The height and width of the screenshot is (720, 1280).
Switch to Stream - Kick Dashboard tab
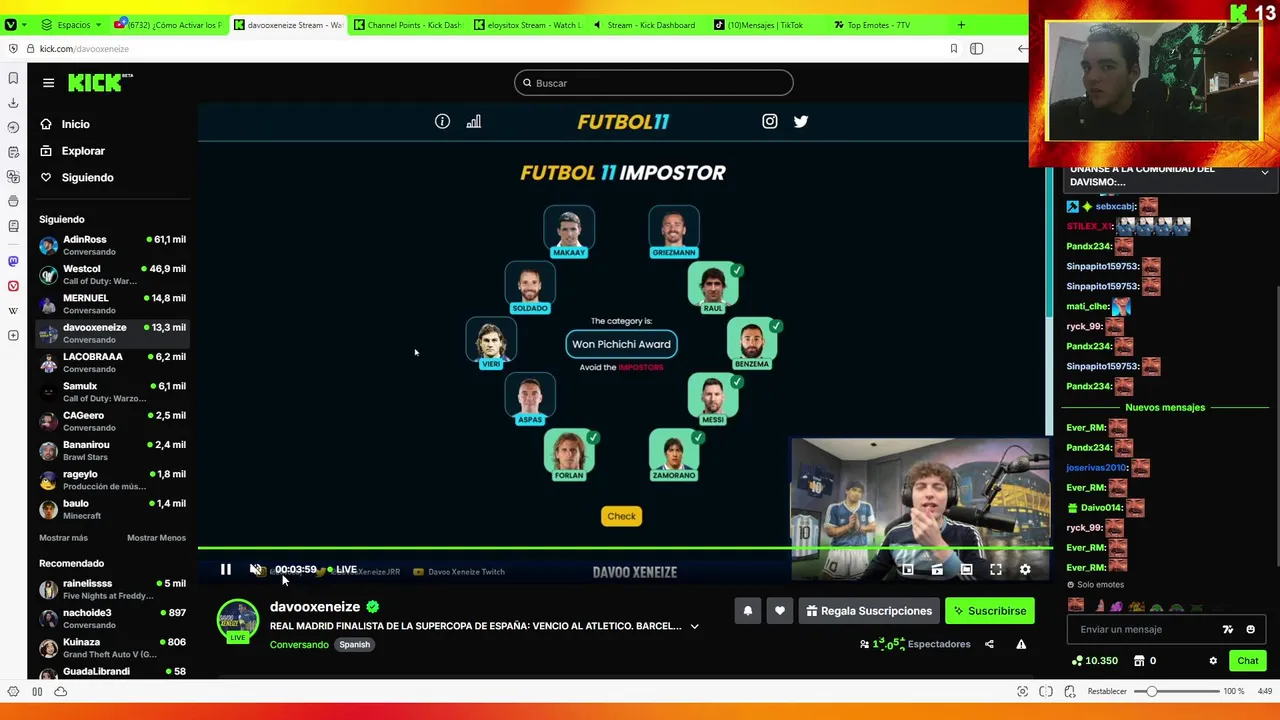click(x=648, y=25)
